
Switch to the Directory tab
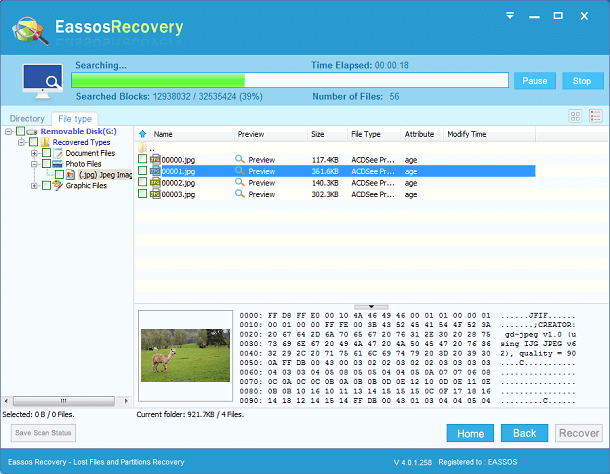point(27,118)
